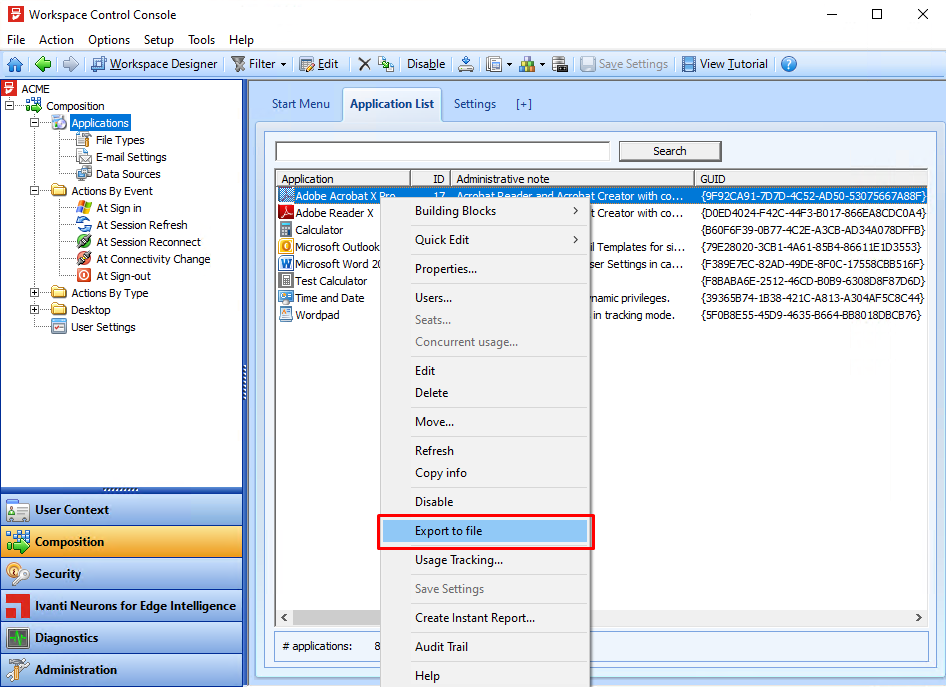The width and height of the screenshot is (946, 687).
Task: Click the list's horizontal scrollbar right arrow
Action: [x=918, y=617]
